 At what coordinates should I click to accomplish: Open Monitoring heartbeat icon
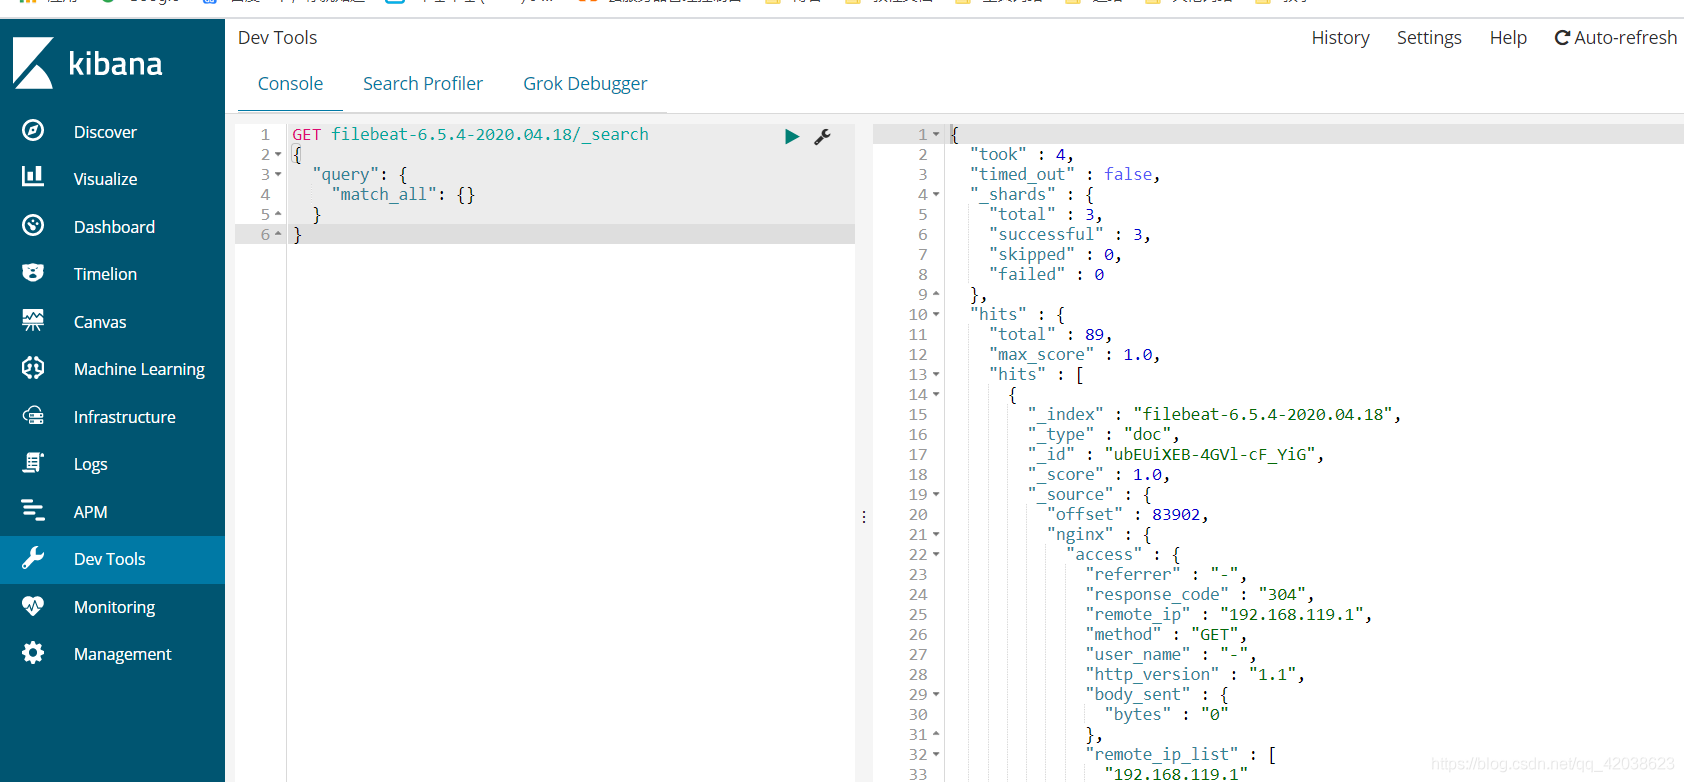coord(33,606)
